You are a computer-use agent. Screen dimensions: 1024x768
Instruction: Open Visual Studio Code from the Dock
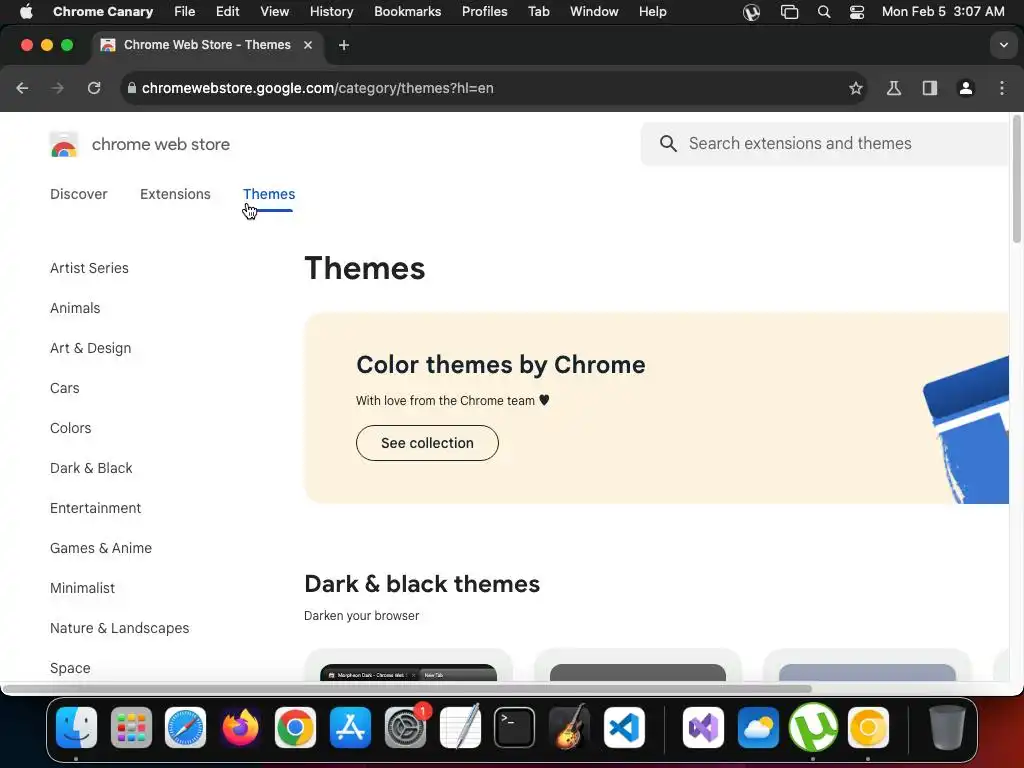[x=624, y=728]
